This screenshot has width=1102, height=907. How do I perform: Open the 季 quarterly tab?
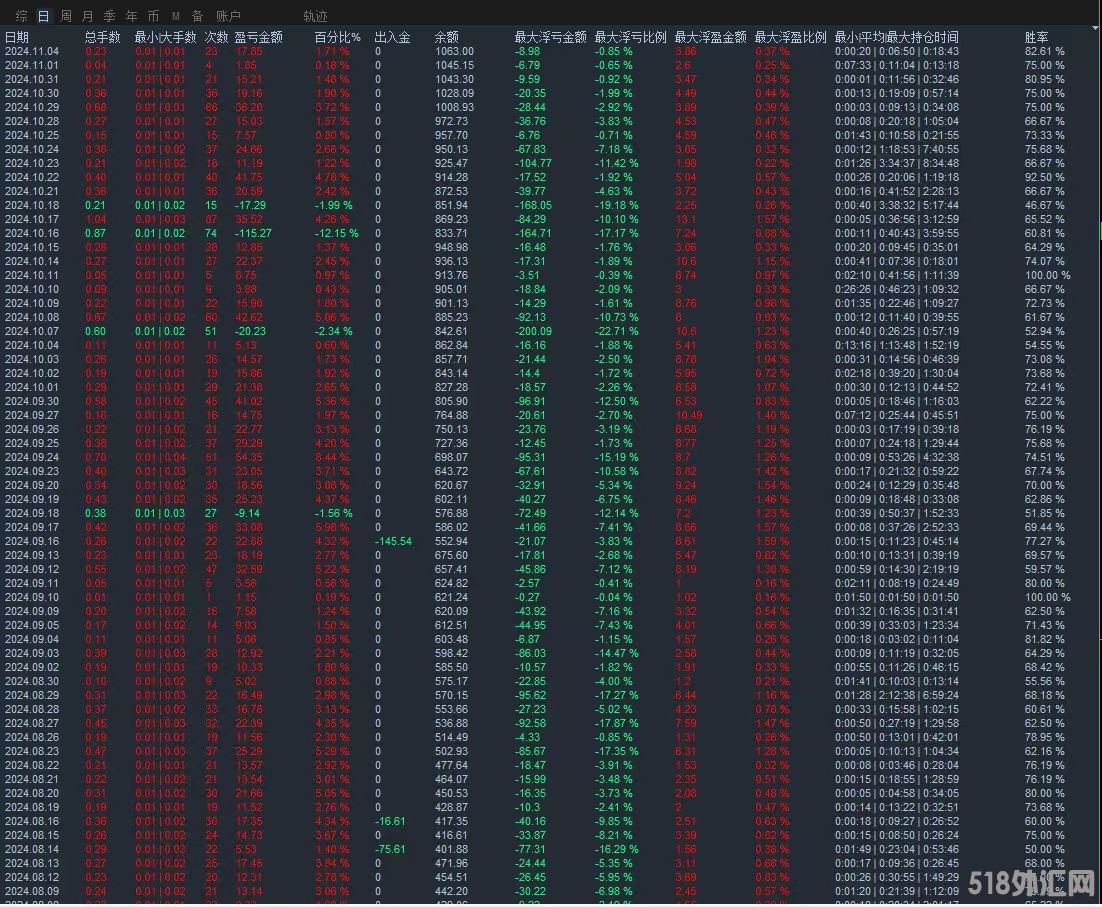coord(109,15)
